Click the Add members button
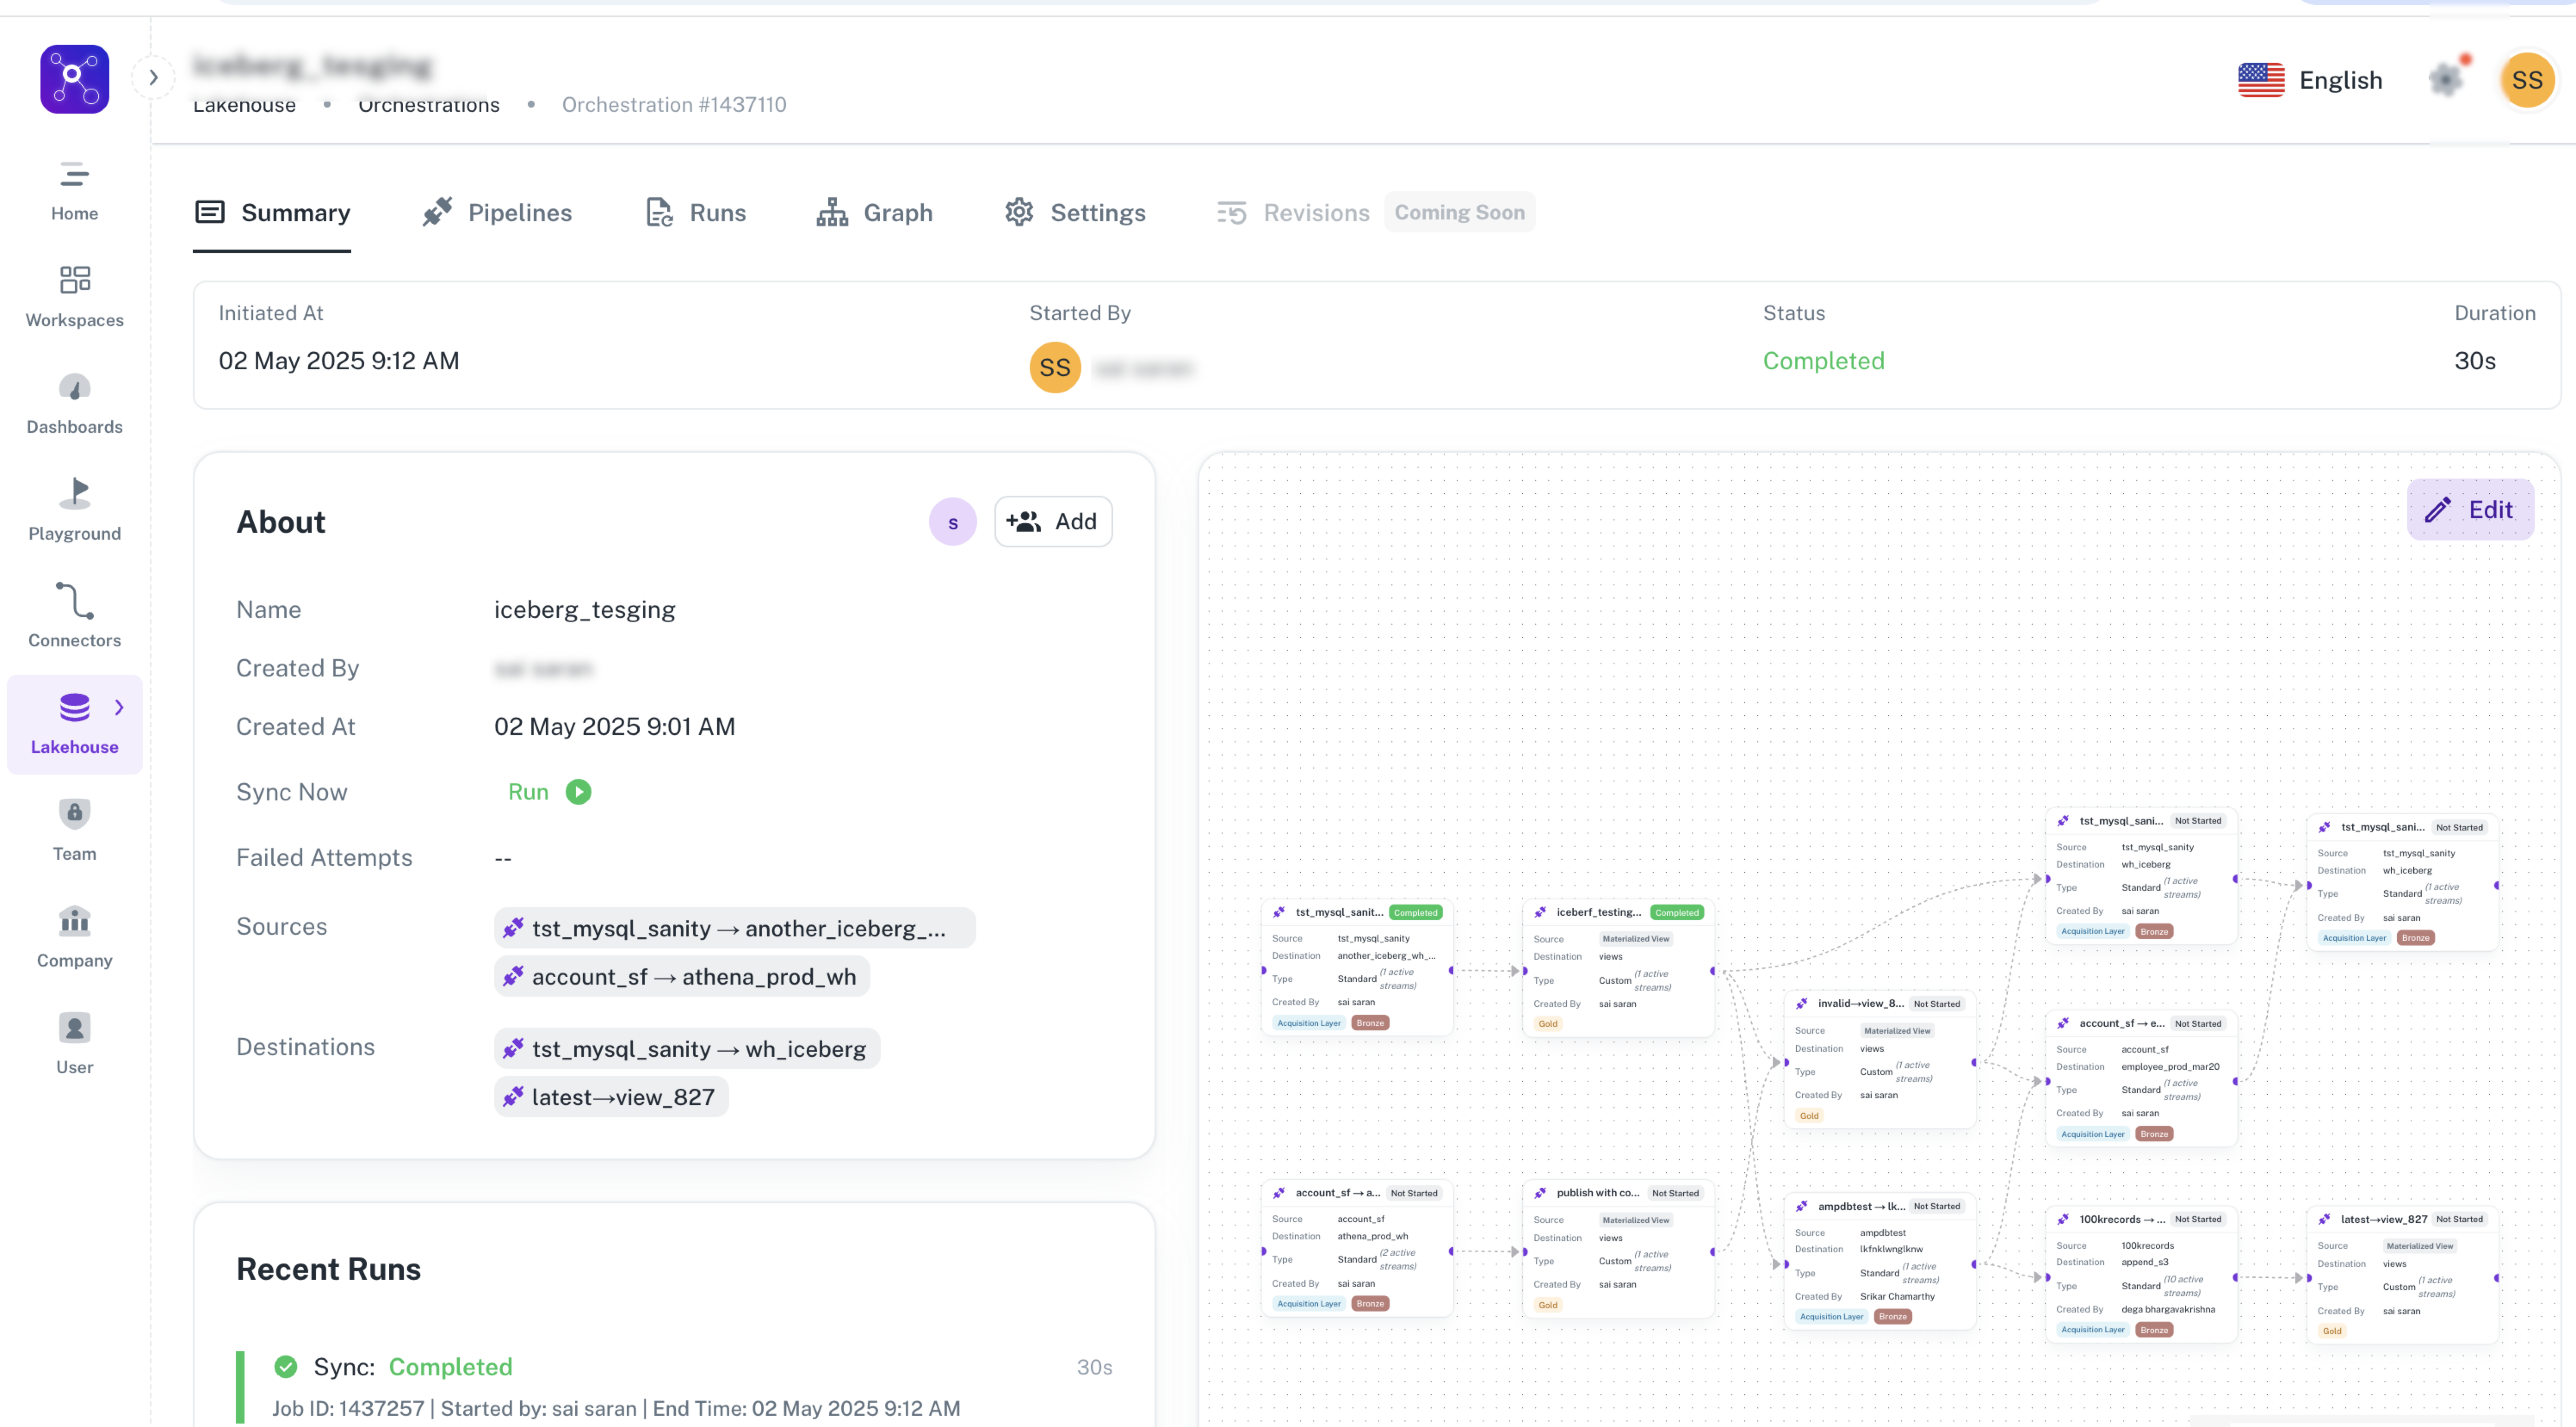 click(x=1053, y=521)
